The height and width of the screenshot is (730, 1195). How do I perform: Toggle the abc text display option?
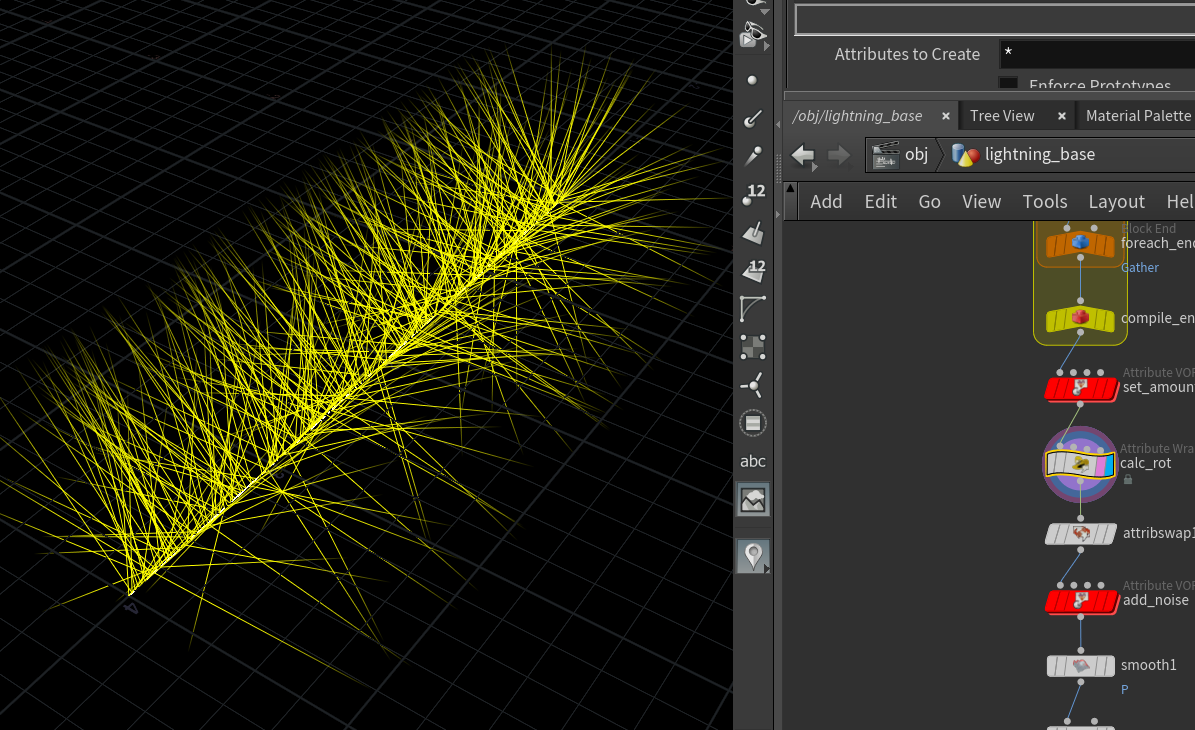click(x=752, y=461)
